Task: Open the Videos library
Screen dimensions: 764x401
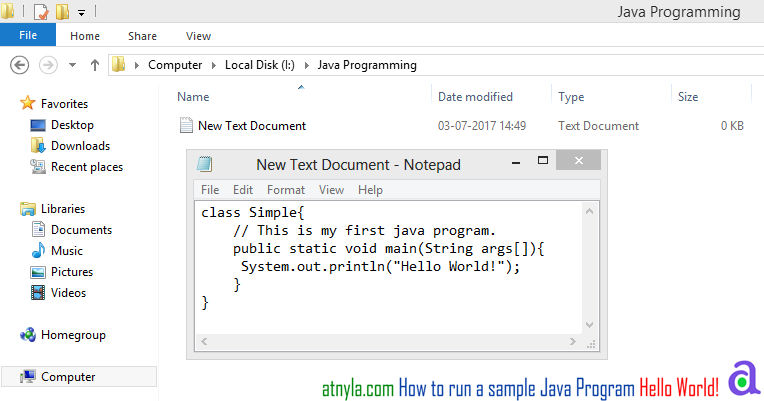Action: 68,292
